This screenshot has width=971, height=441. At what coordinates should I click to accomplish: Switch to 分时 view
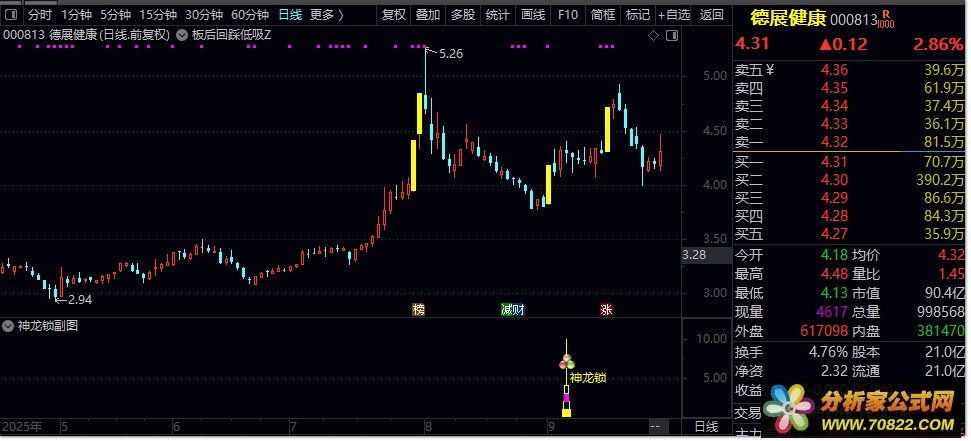pos(40,15)
